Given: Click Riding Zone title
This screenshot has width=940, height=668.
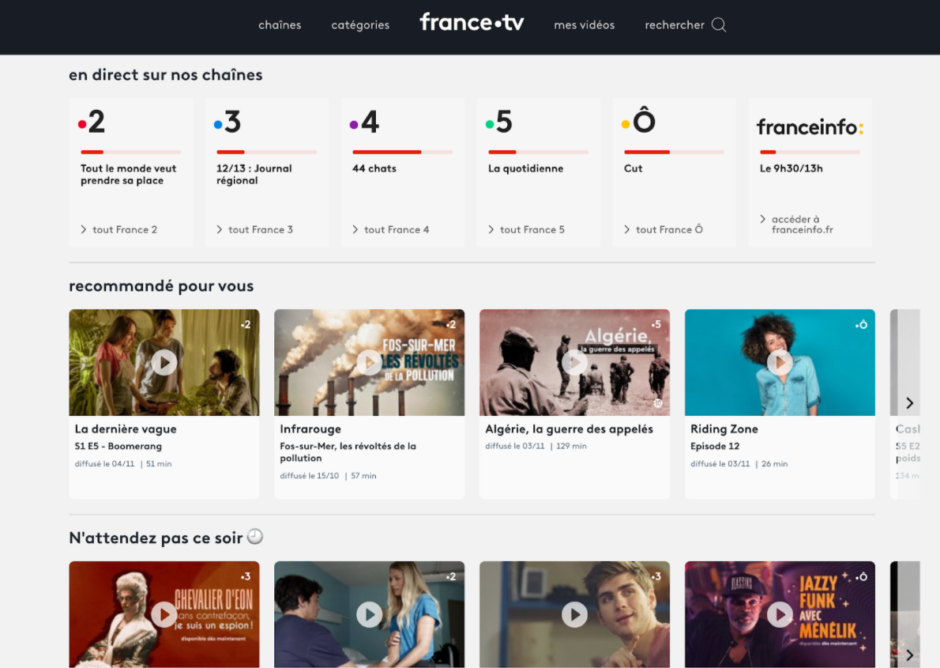Looking at the screenshot, I should [x=724, y=429].
